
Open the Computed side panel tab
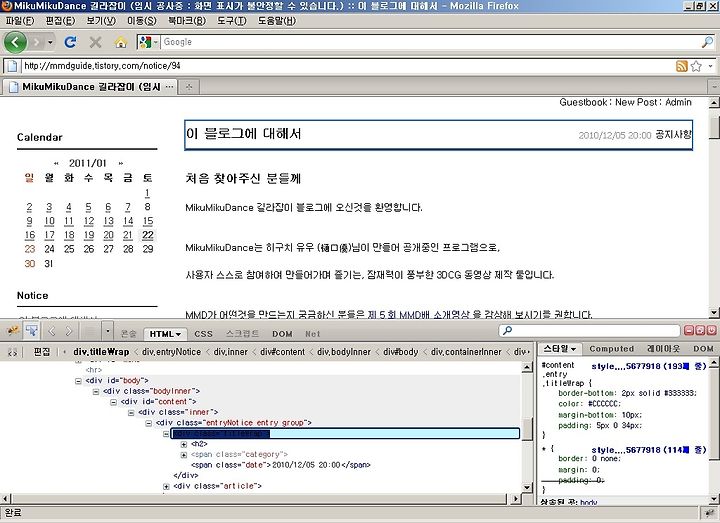coord(611,349)
